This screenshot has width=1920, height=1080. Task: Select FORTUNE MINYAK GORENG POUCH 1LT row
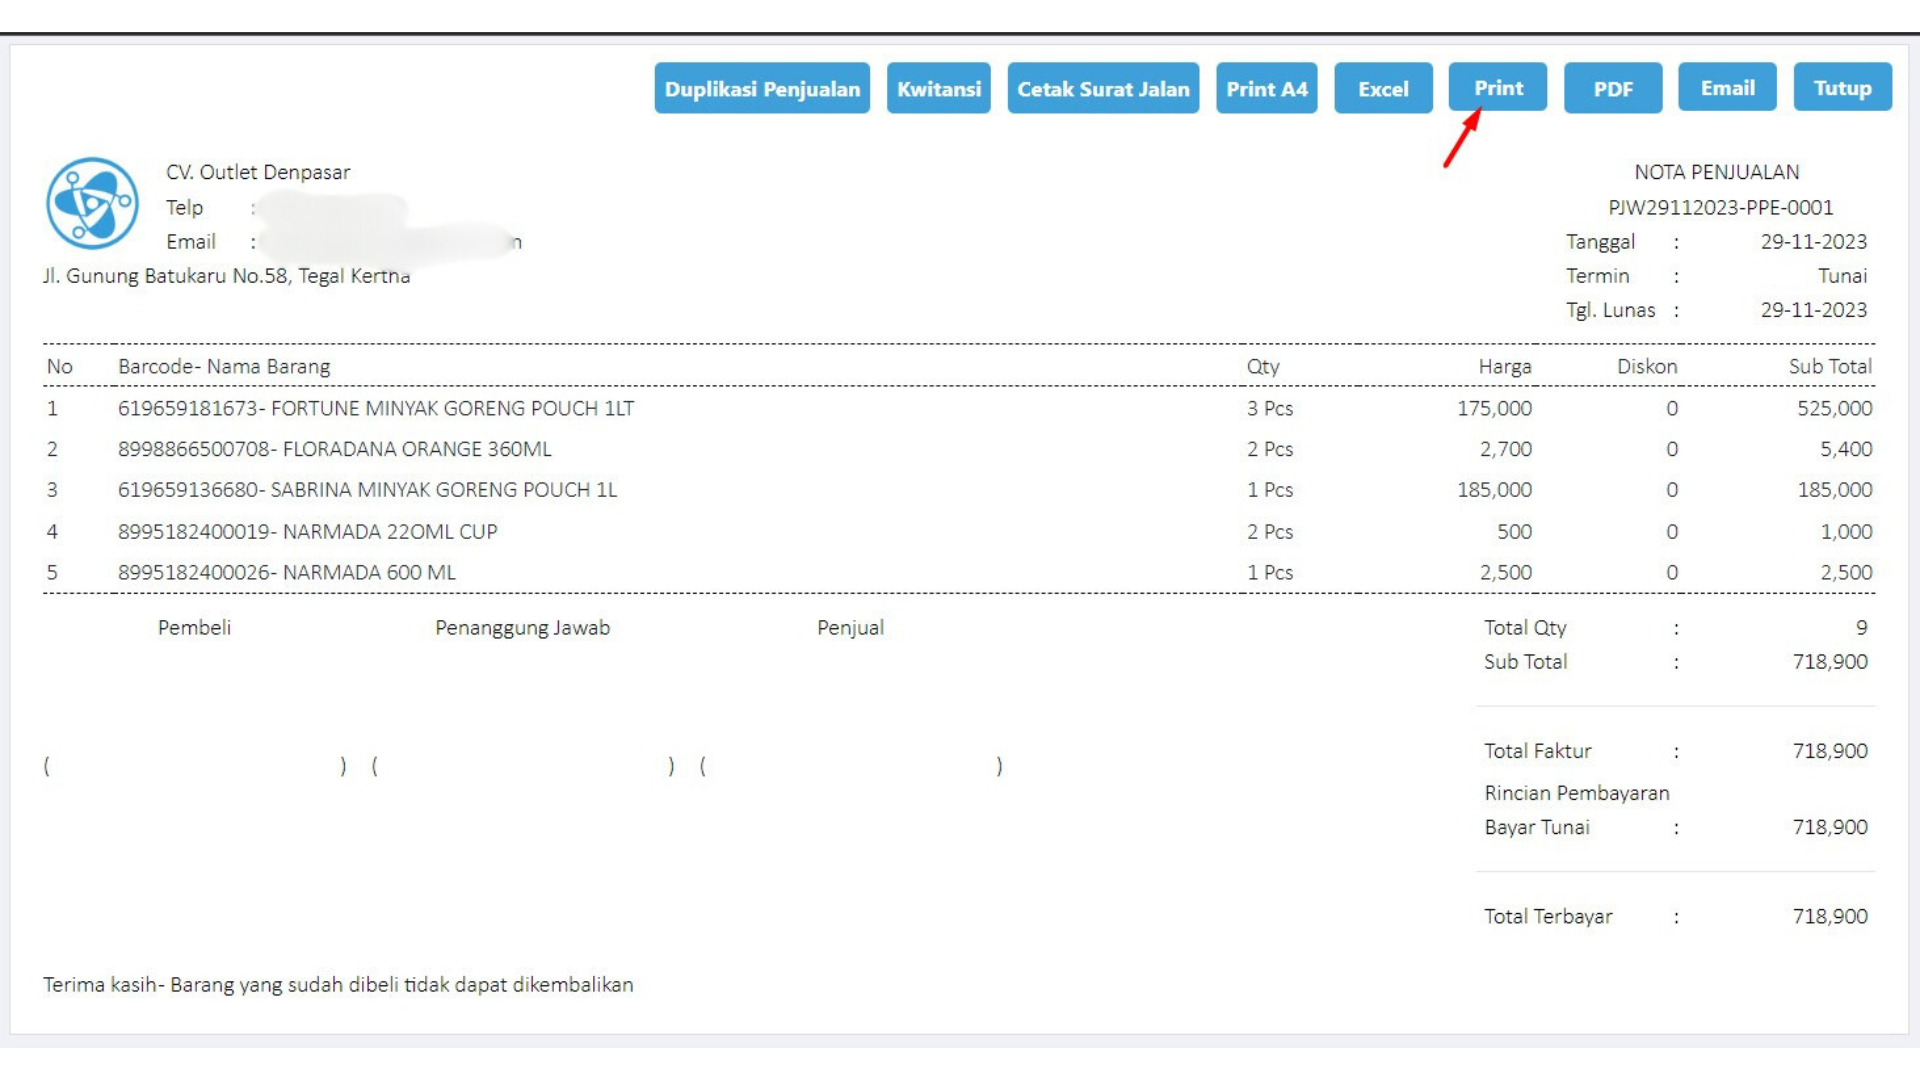pyautogui.click(x=958, y=408)
